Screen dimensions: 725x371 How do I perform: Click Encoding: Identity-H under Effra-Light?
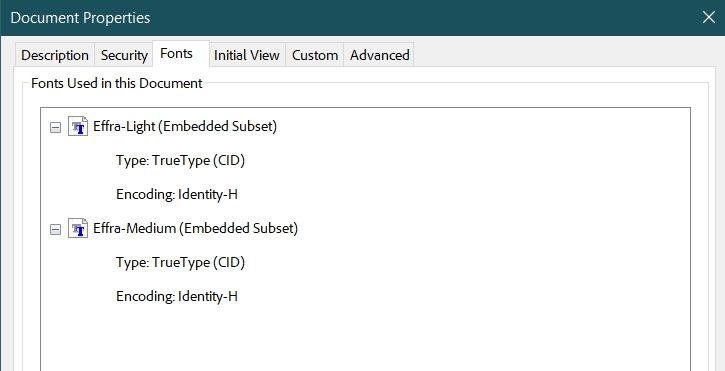tap(177, 194)
